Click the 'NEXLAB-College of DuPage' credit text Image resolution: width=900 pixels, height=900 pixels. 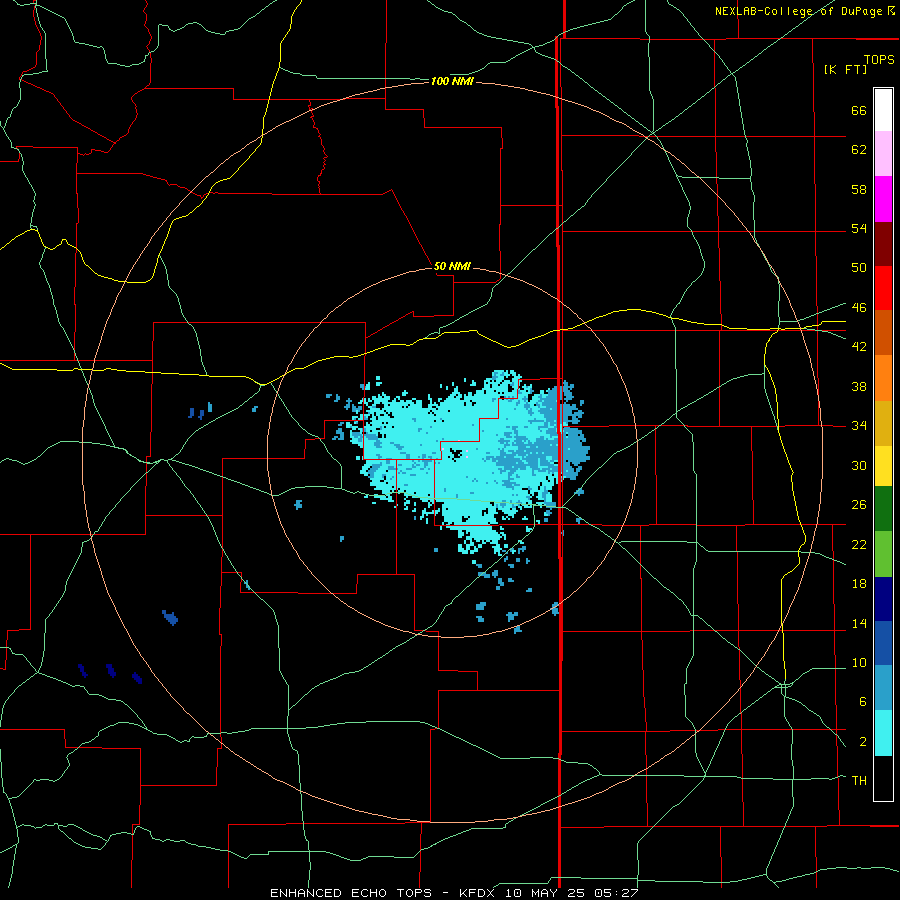pyautogui.click(x=797, y=11)
